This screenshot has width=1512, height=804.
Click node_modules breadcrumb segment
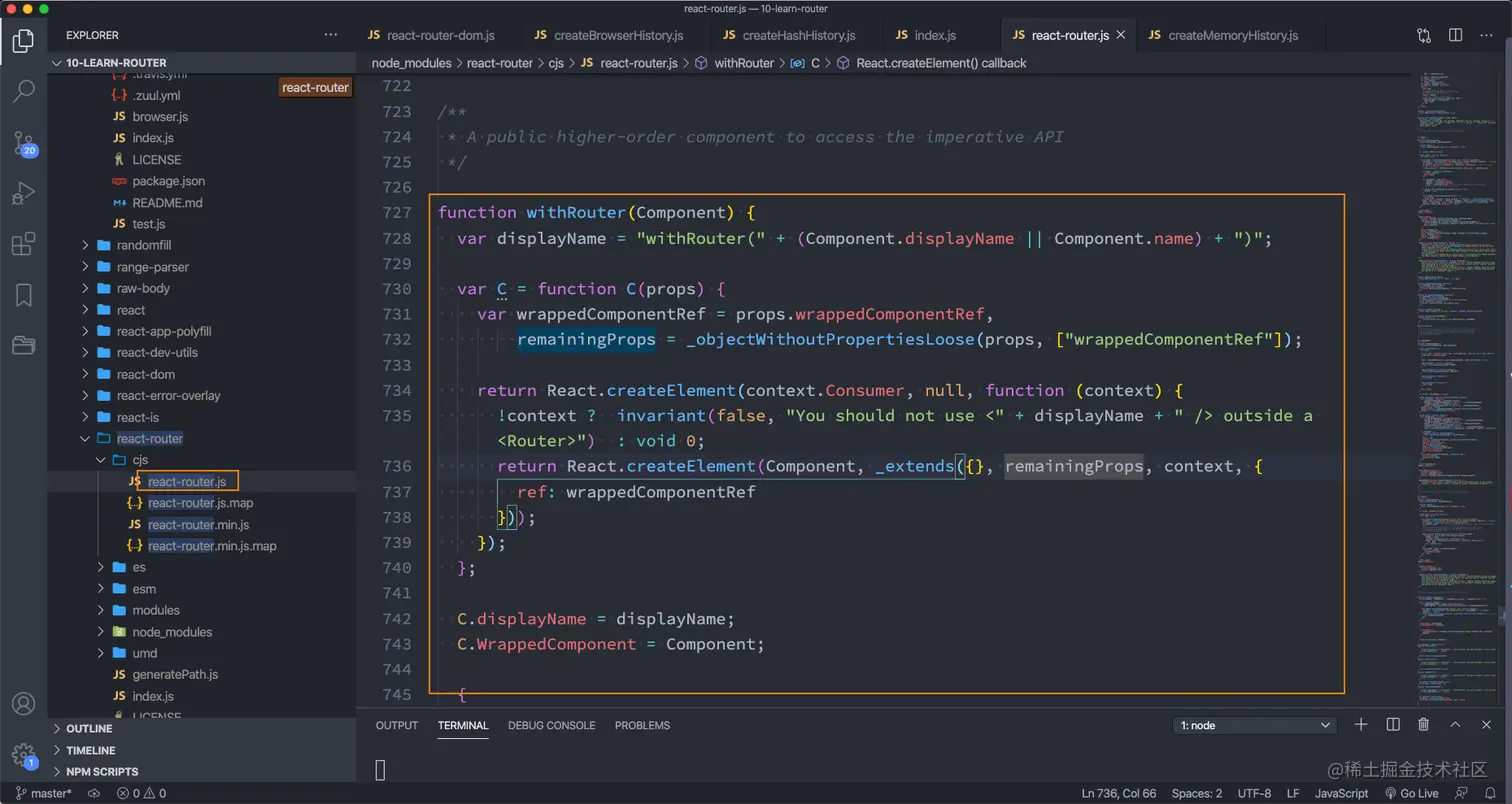(412, 62)
